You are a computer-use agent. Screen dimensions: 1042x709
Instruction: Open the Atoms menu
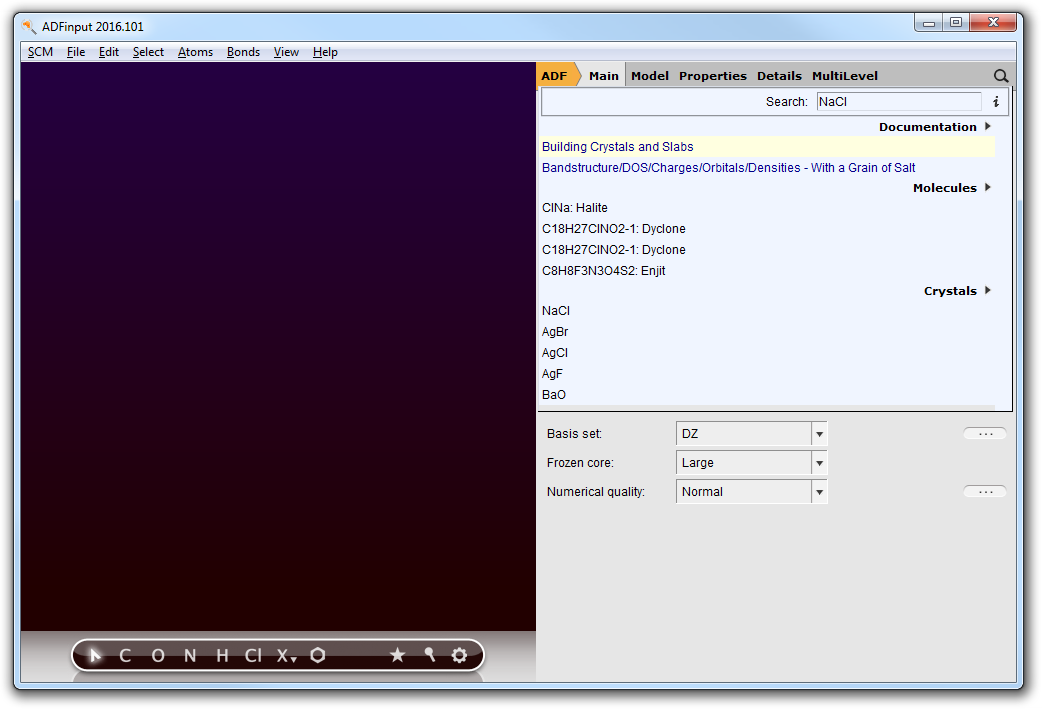tap(195, 52)
